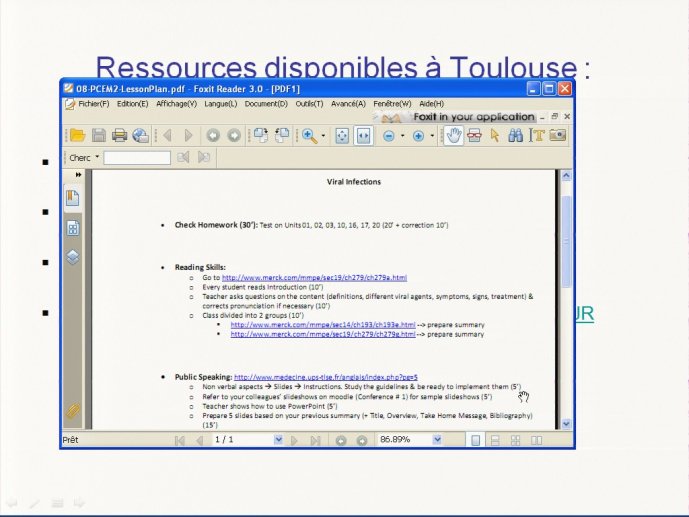Select Facing pages layout in status bar
The image size is (689, 517).
pyautogui.click(x=536, y=440)
